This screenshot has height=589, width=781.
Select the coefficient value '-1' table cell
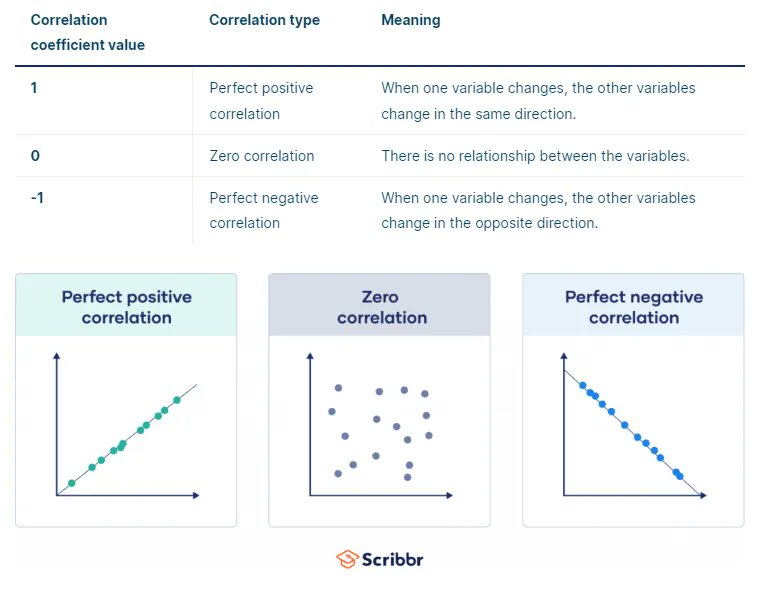(x=37, y=198)
